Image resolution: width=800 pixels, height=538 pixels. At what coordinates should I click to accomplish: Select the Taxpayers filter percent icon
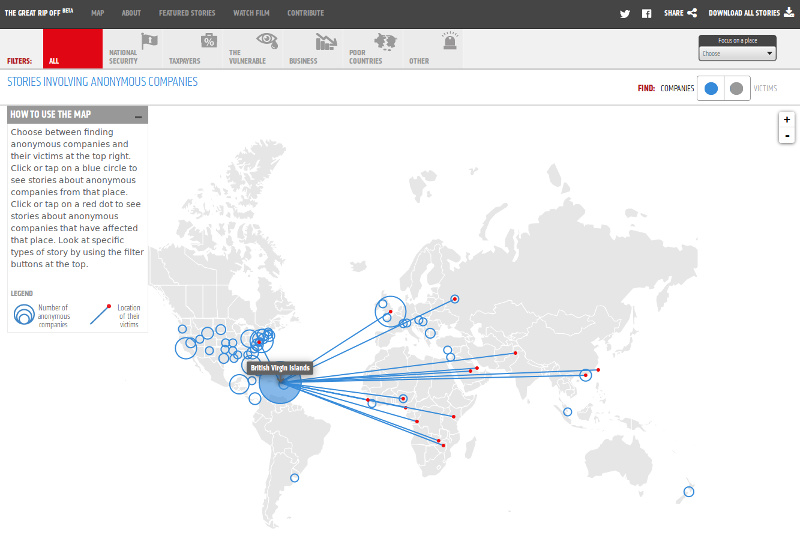point(208,40)
